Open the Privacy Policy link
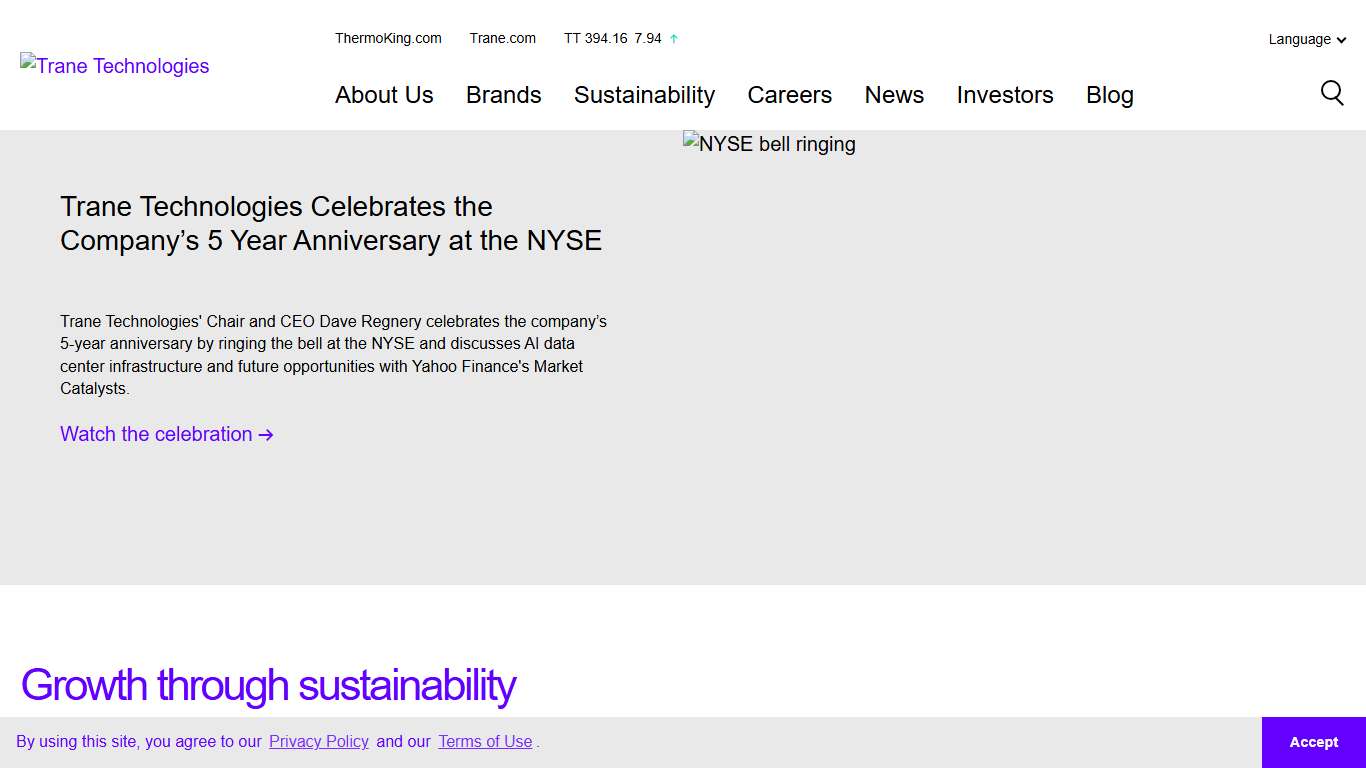Viewport: 1366px width, 768px height. (318, 742)
